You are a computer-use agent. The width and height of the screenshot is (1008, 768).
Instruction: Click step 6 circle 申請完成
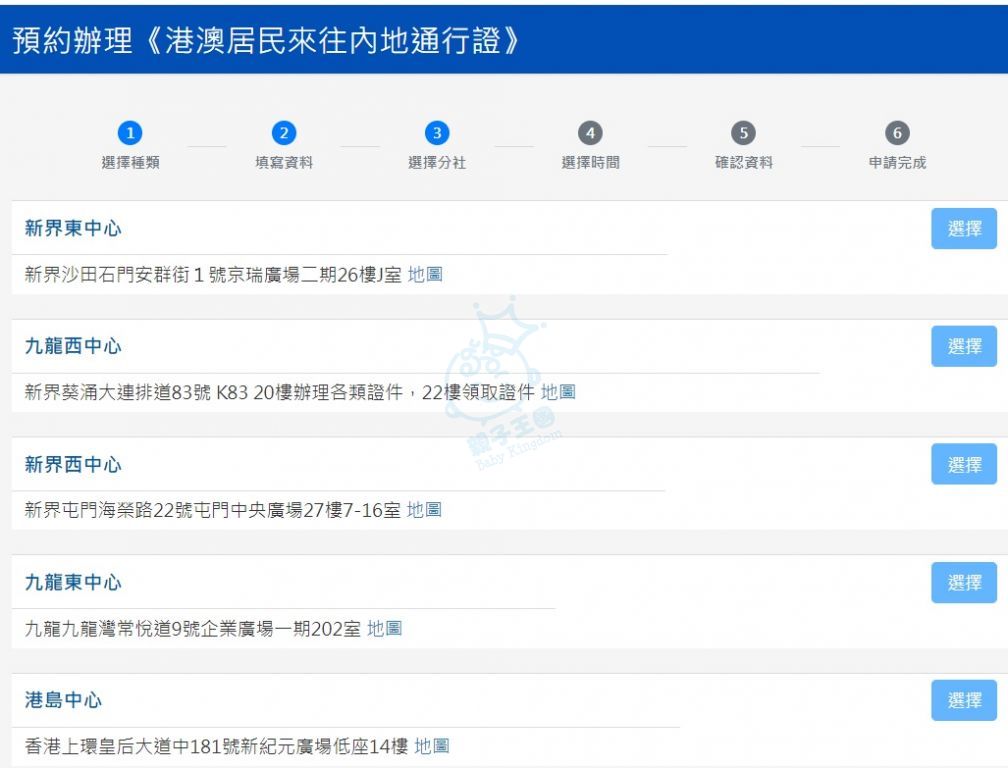[x=897, y=133]
